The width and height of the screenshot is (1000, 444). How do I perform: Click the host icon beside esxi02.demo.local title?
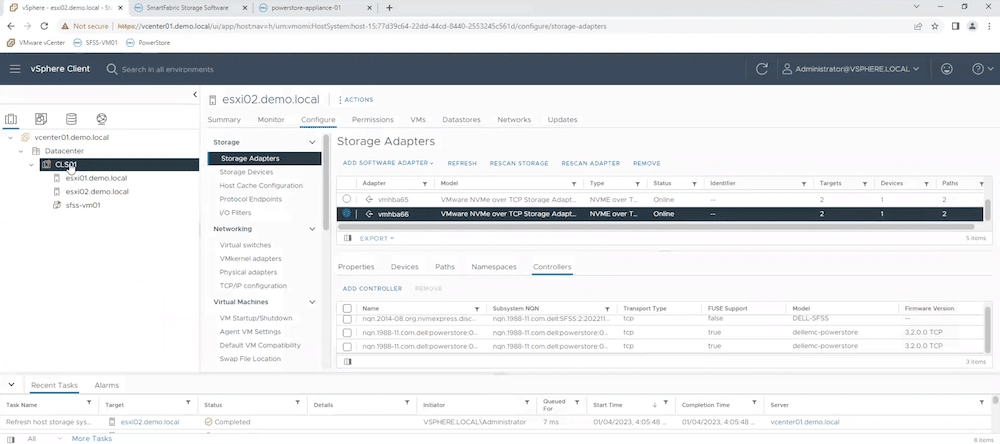click(213, 100)
